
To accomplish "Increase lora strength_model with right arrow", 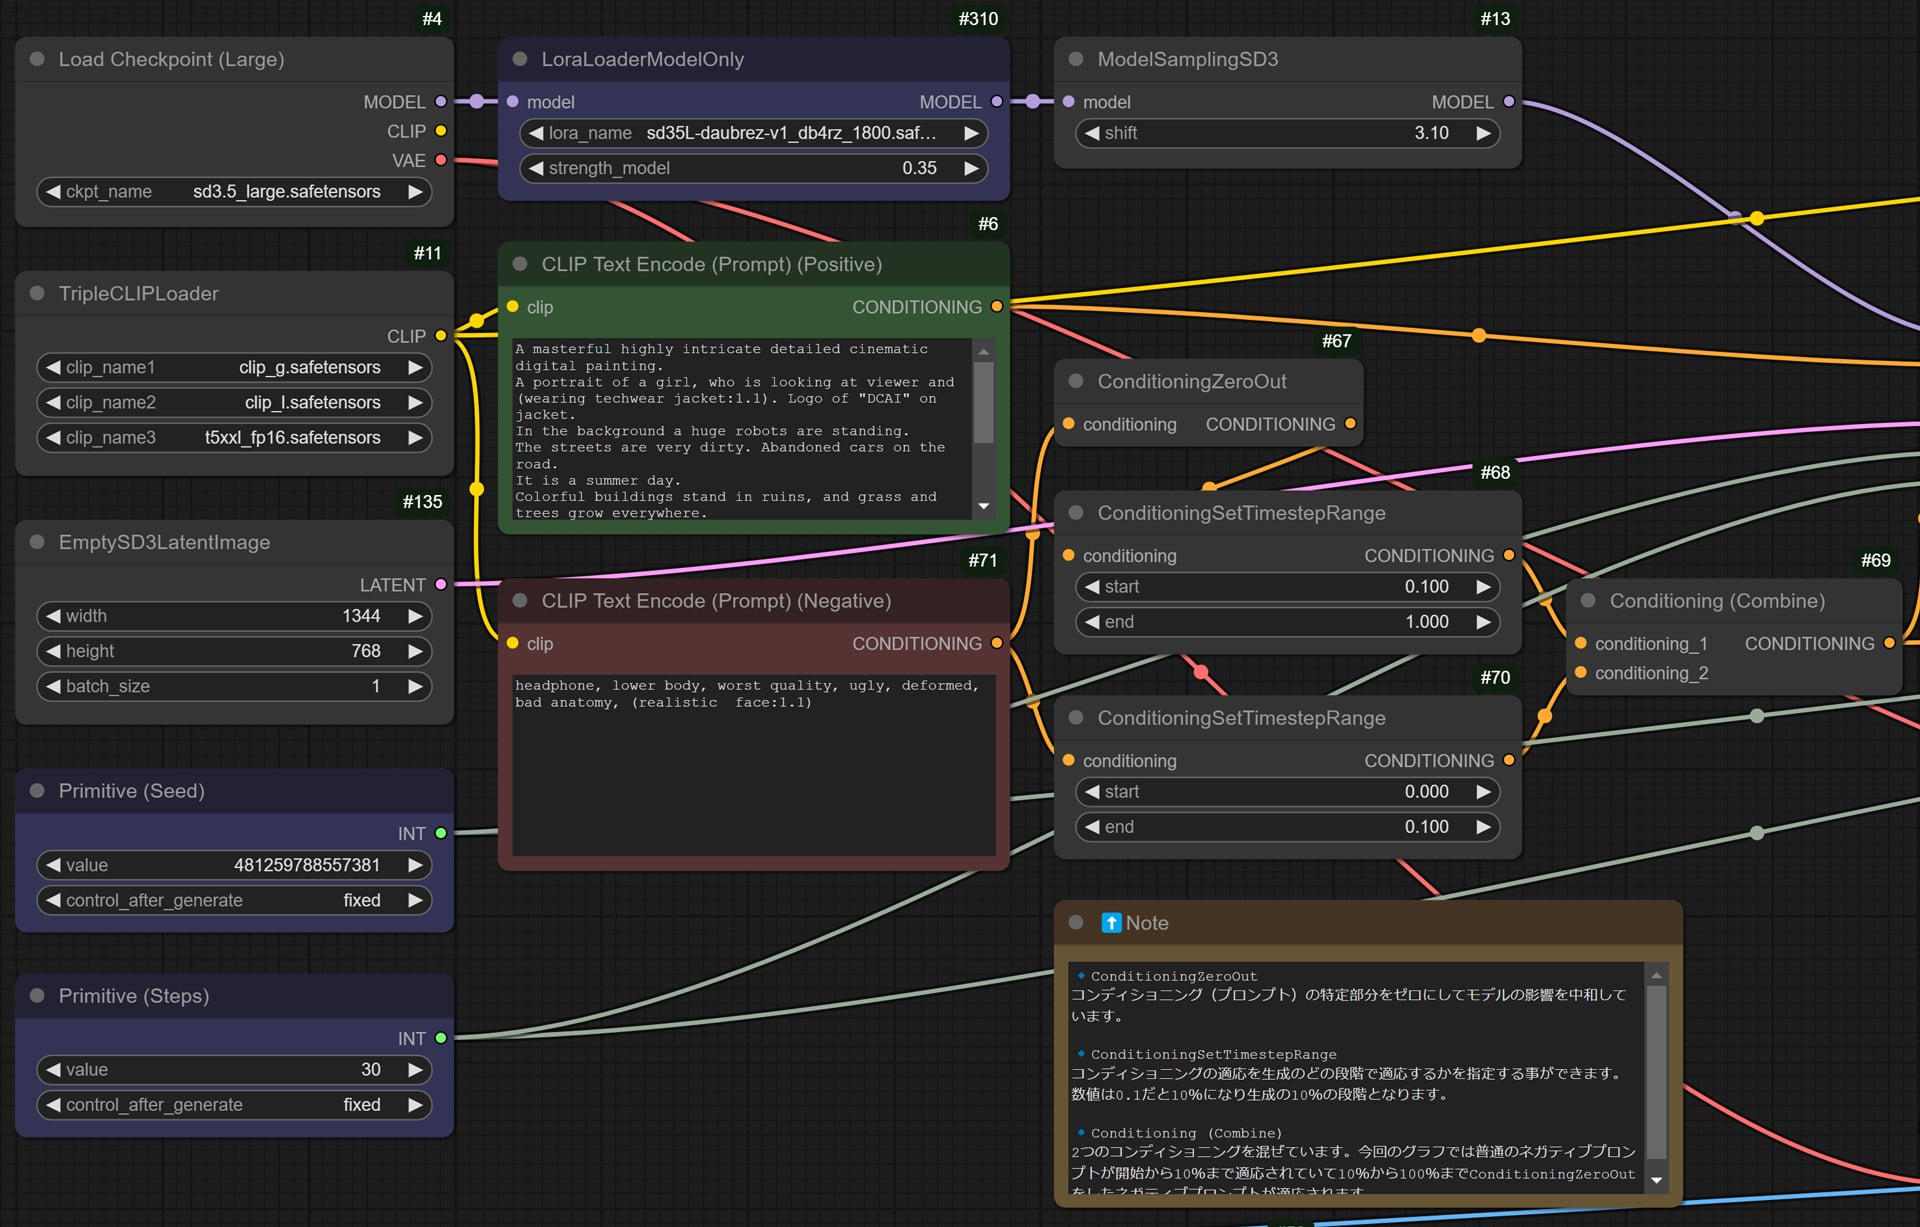I will coord(971,168).
